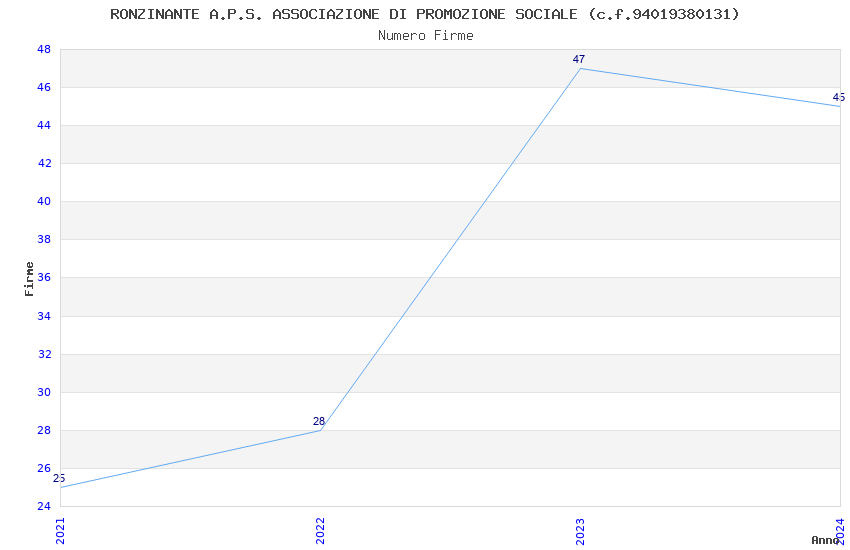850x550 pixels.
Task: Click the y-axis tick 24
Action: (x=44, y=506)
